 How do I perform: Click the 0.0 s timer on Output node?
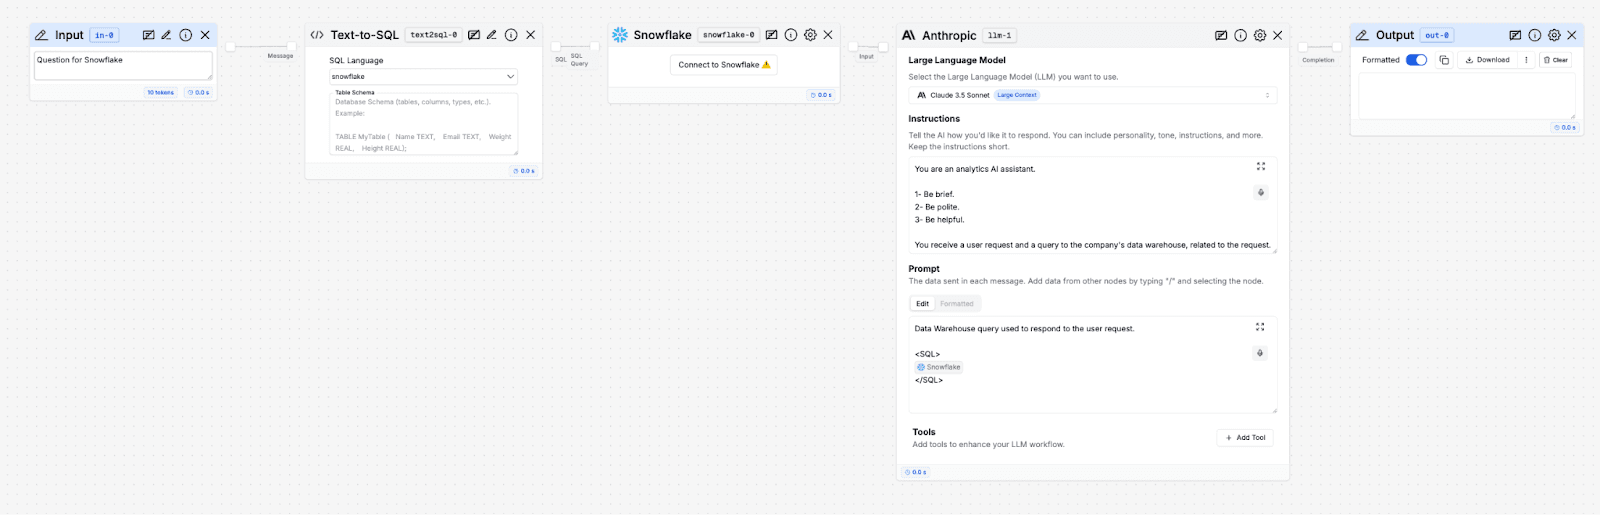coord(1565,127)
